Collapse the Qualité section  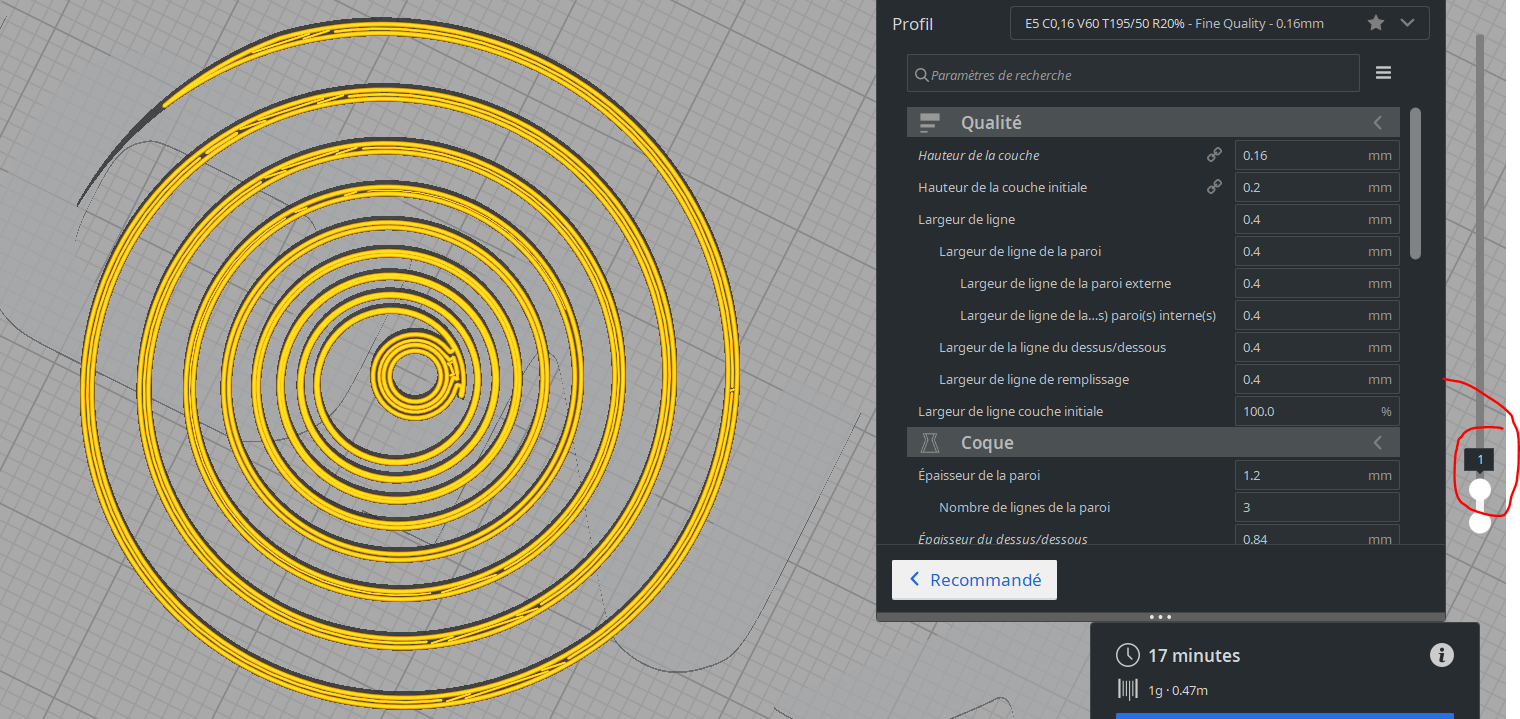point(1377,123)
